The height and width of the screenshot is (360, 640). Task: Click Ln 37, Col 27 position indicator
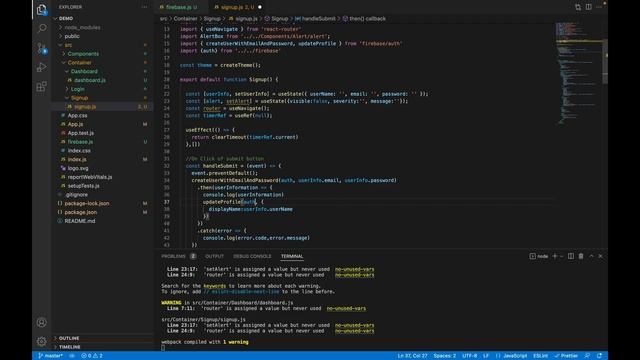pyautogui.click(x=412, y=356)
